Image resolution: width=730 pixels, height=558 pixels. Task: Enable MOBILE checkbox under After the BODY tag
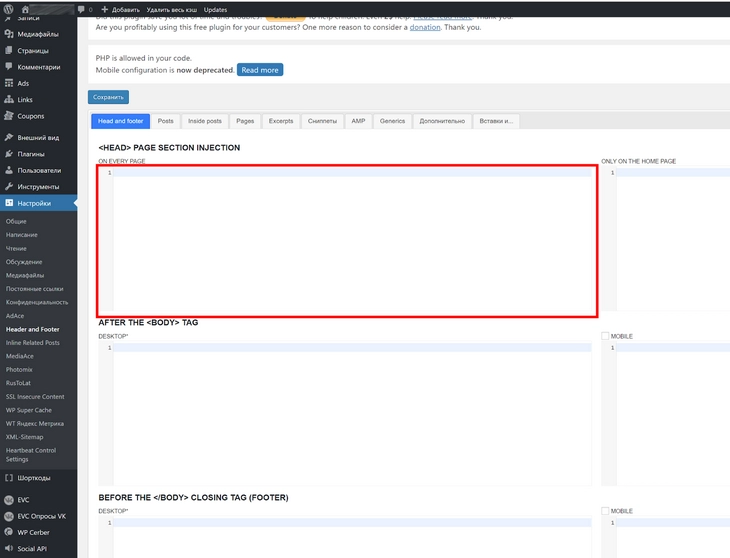click(605, 336)
